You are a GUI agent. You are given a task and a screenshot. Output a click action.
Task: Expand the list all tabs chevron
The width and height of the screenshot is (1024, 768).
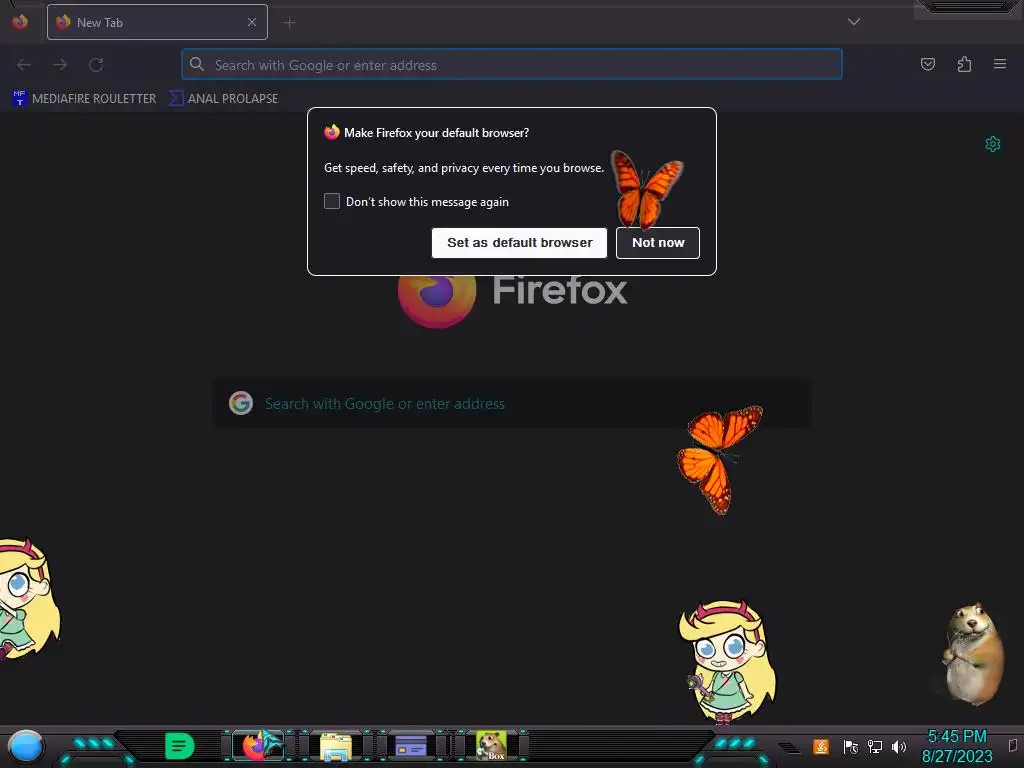point(854,22)
